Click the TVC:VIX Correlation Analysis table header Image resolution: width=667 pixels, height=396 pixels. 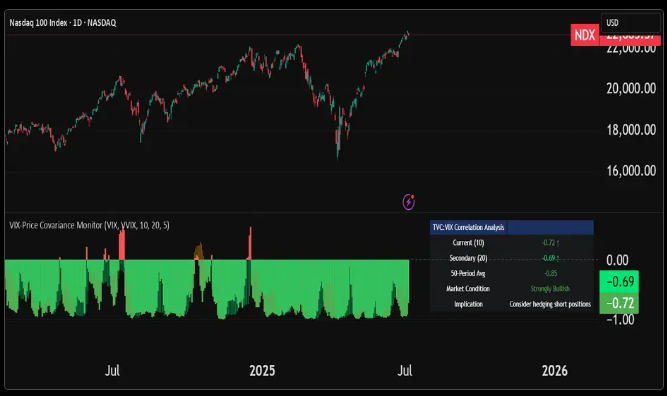(468, 227)
